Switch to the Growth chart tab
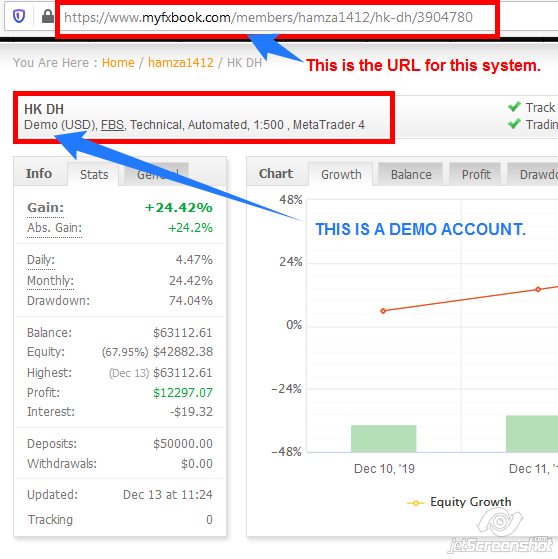 [341, 174]
